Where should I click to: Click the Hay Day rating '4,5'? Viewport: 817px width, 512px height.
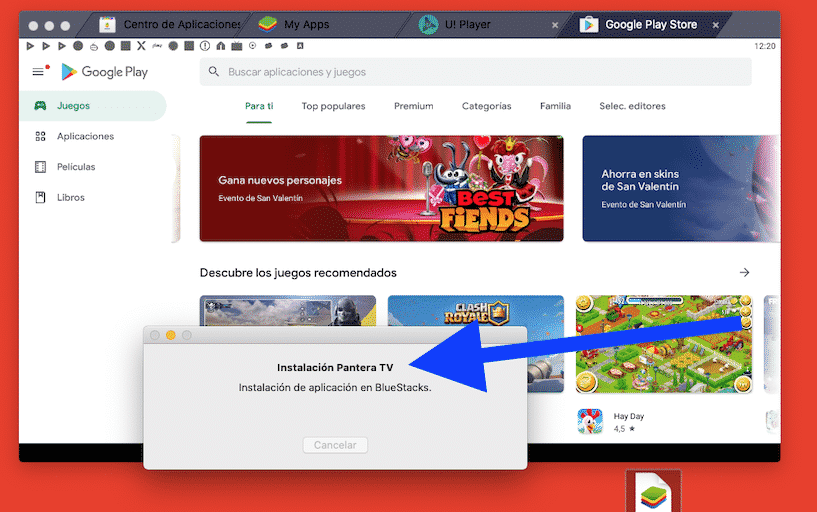pos(619,429)
